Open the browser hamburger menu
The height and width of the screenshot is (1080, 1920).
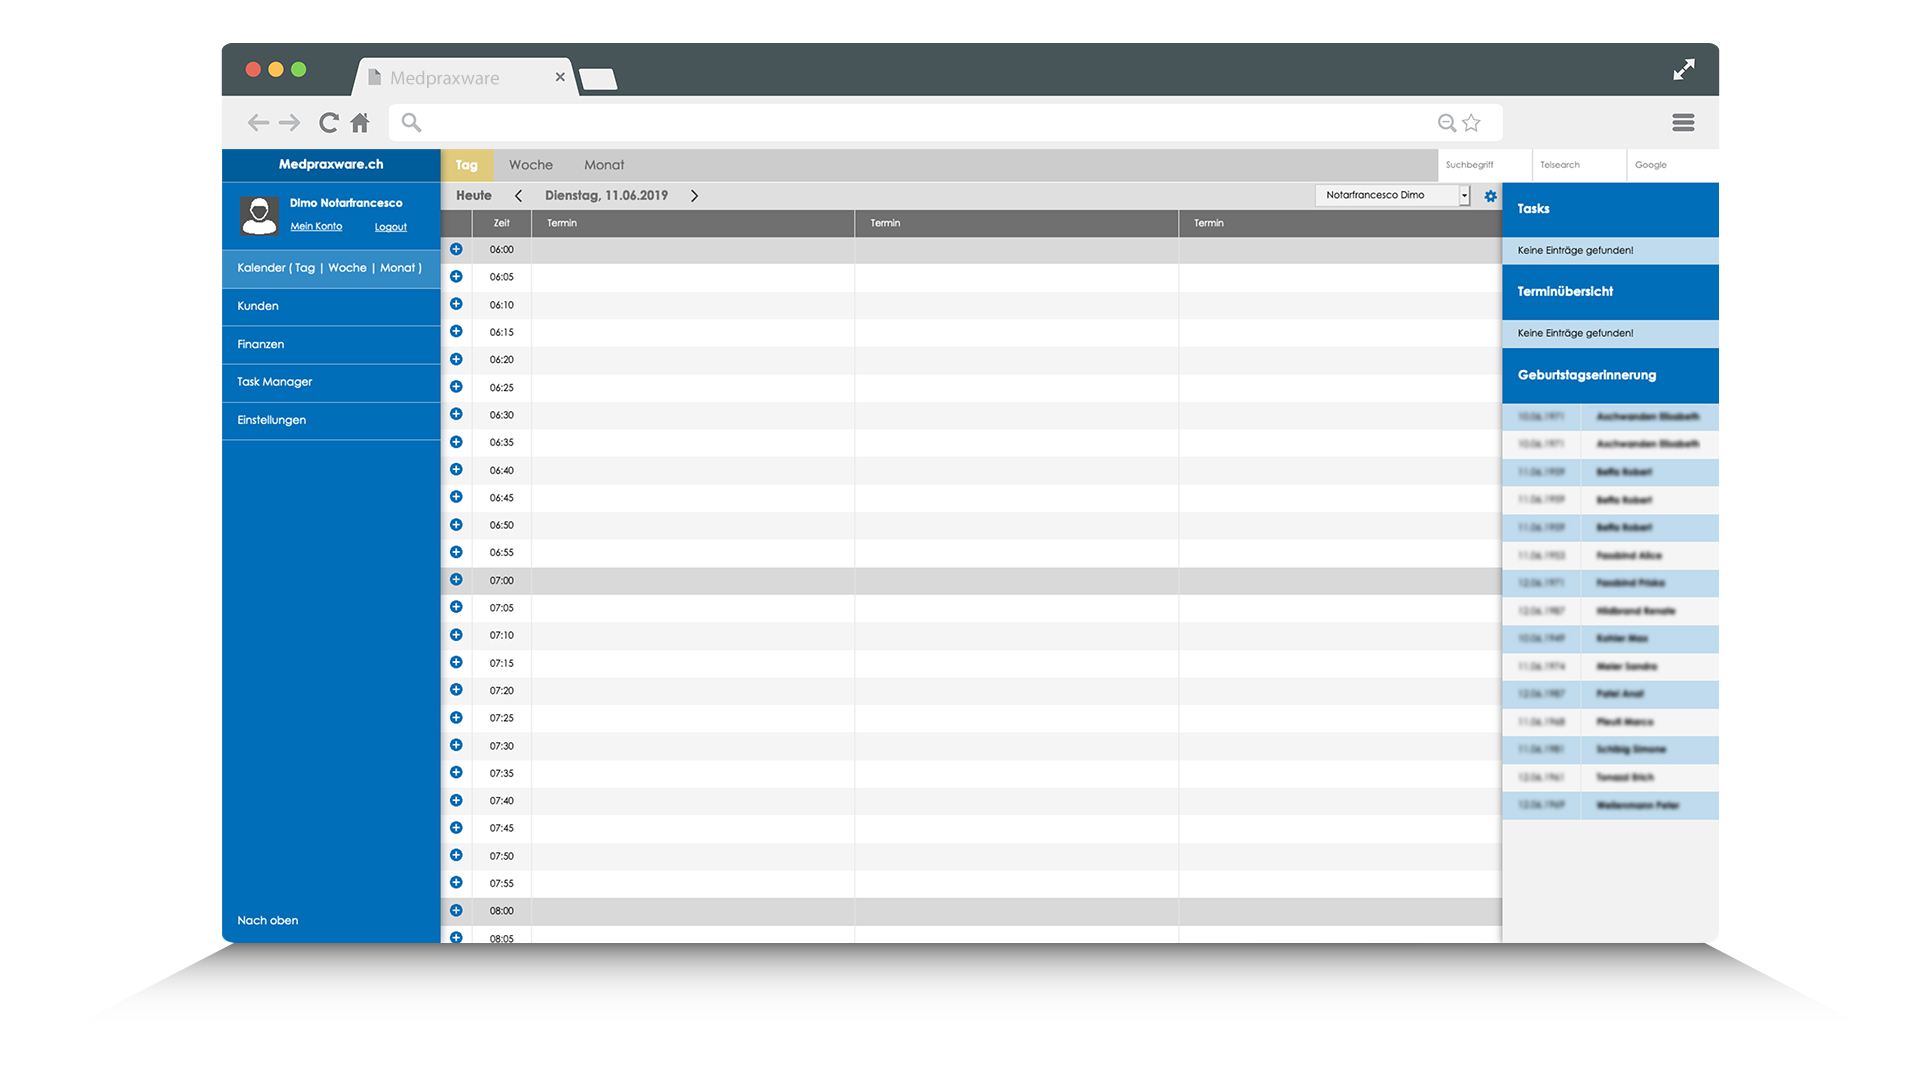pos(1683,122)
